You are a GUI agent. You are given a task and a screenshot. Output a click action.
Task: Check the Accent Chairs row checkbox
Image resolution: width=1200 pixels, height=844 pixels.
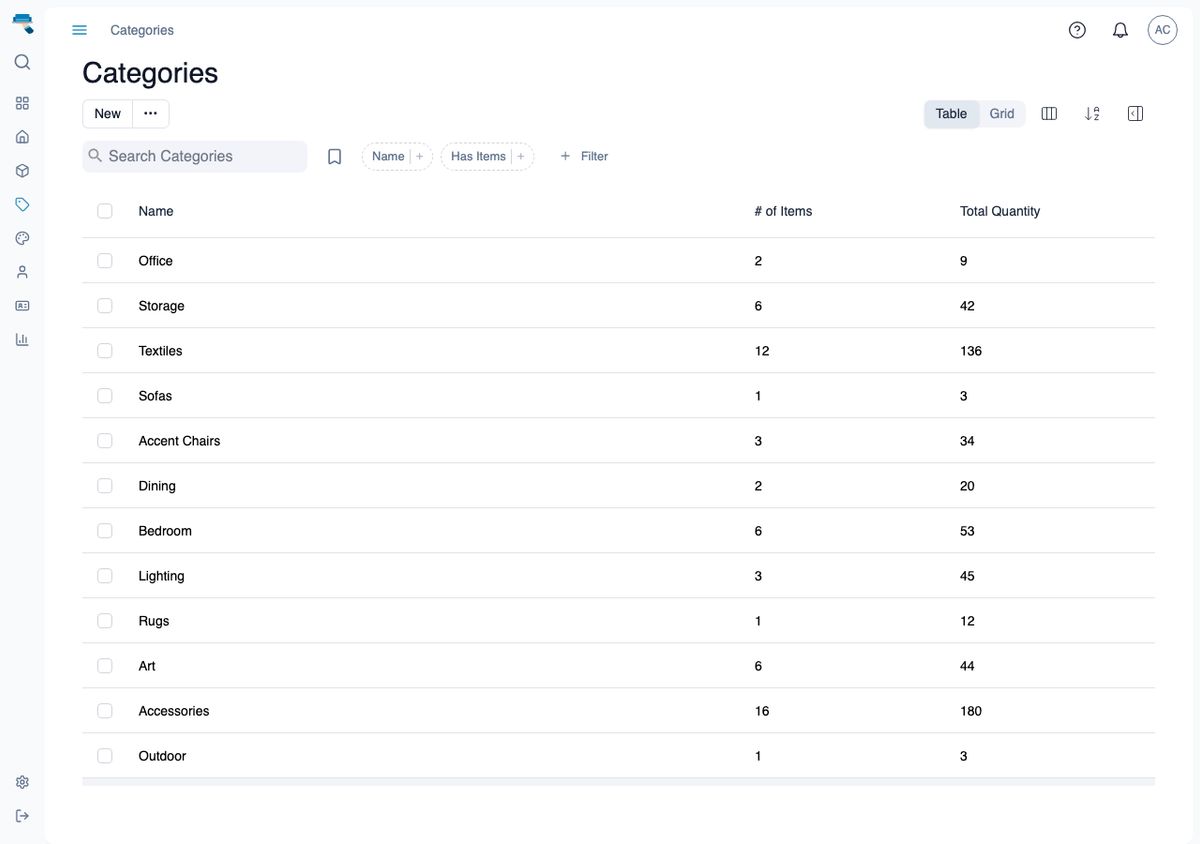pyautogui.click(x=105, y=441)
